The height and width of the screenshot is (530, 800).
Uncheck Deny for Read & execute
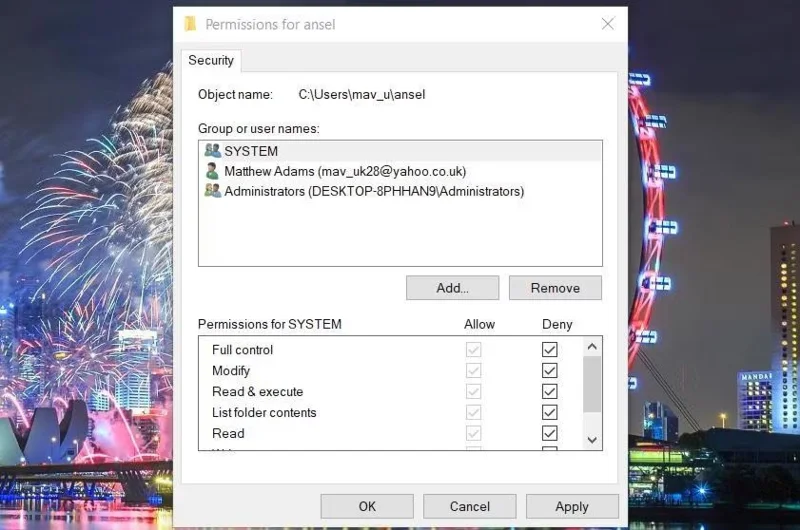coord(549,391)
